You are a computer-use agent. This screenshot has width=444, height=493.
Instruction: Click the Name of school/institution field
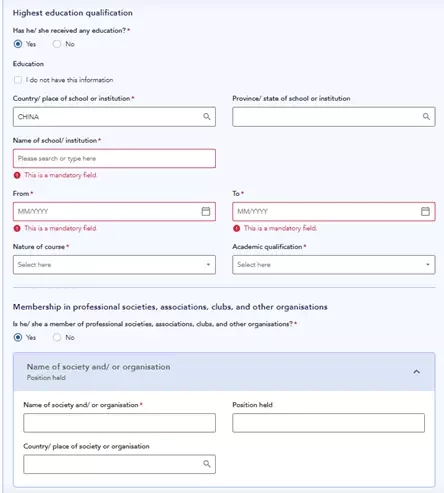114,158
